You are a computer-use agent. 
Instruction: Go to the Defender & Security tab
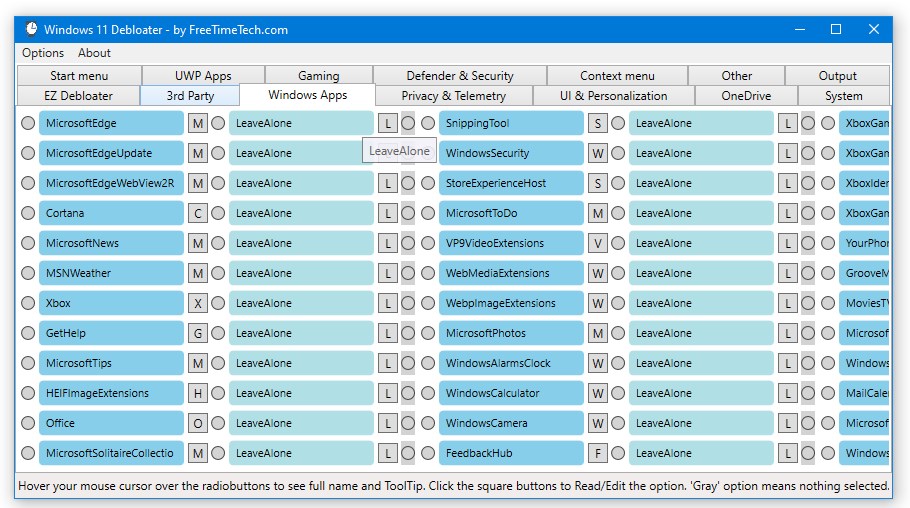pos(460,75)
